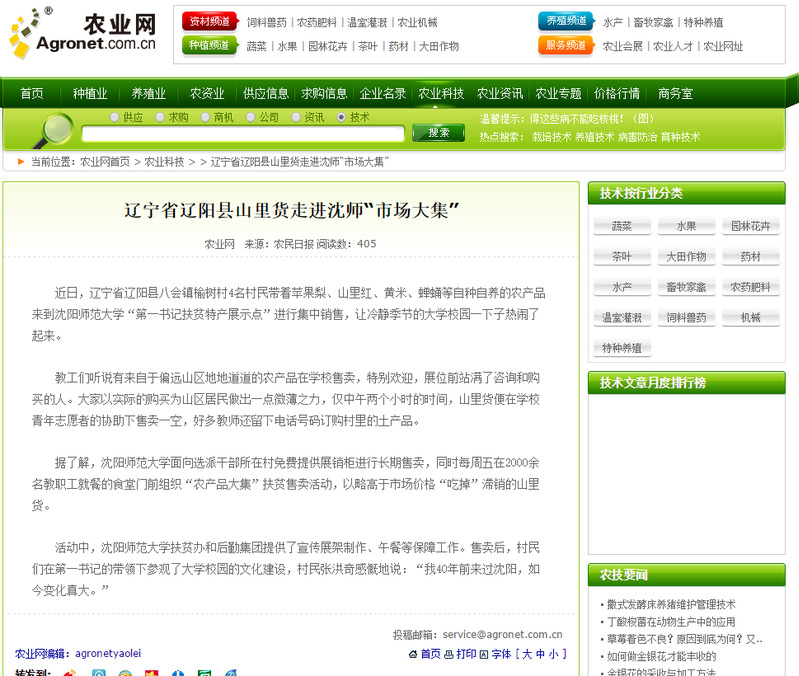Click the font icon beside 字体
Viewport: 799px width, 676px height.
[x=484, y=654]
